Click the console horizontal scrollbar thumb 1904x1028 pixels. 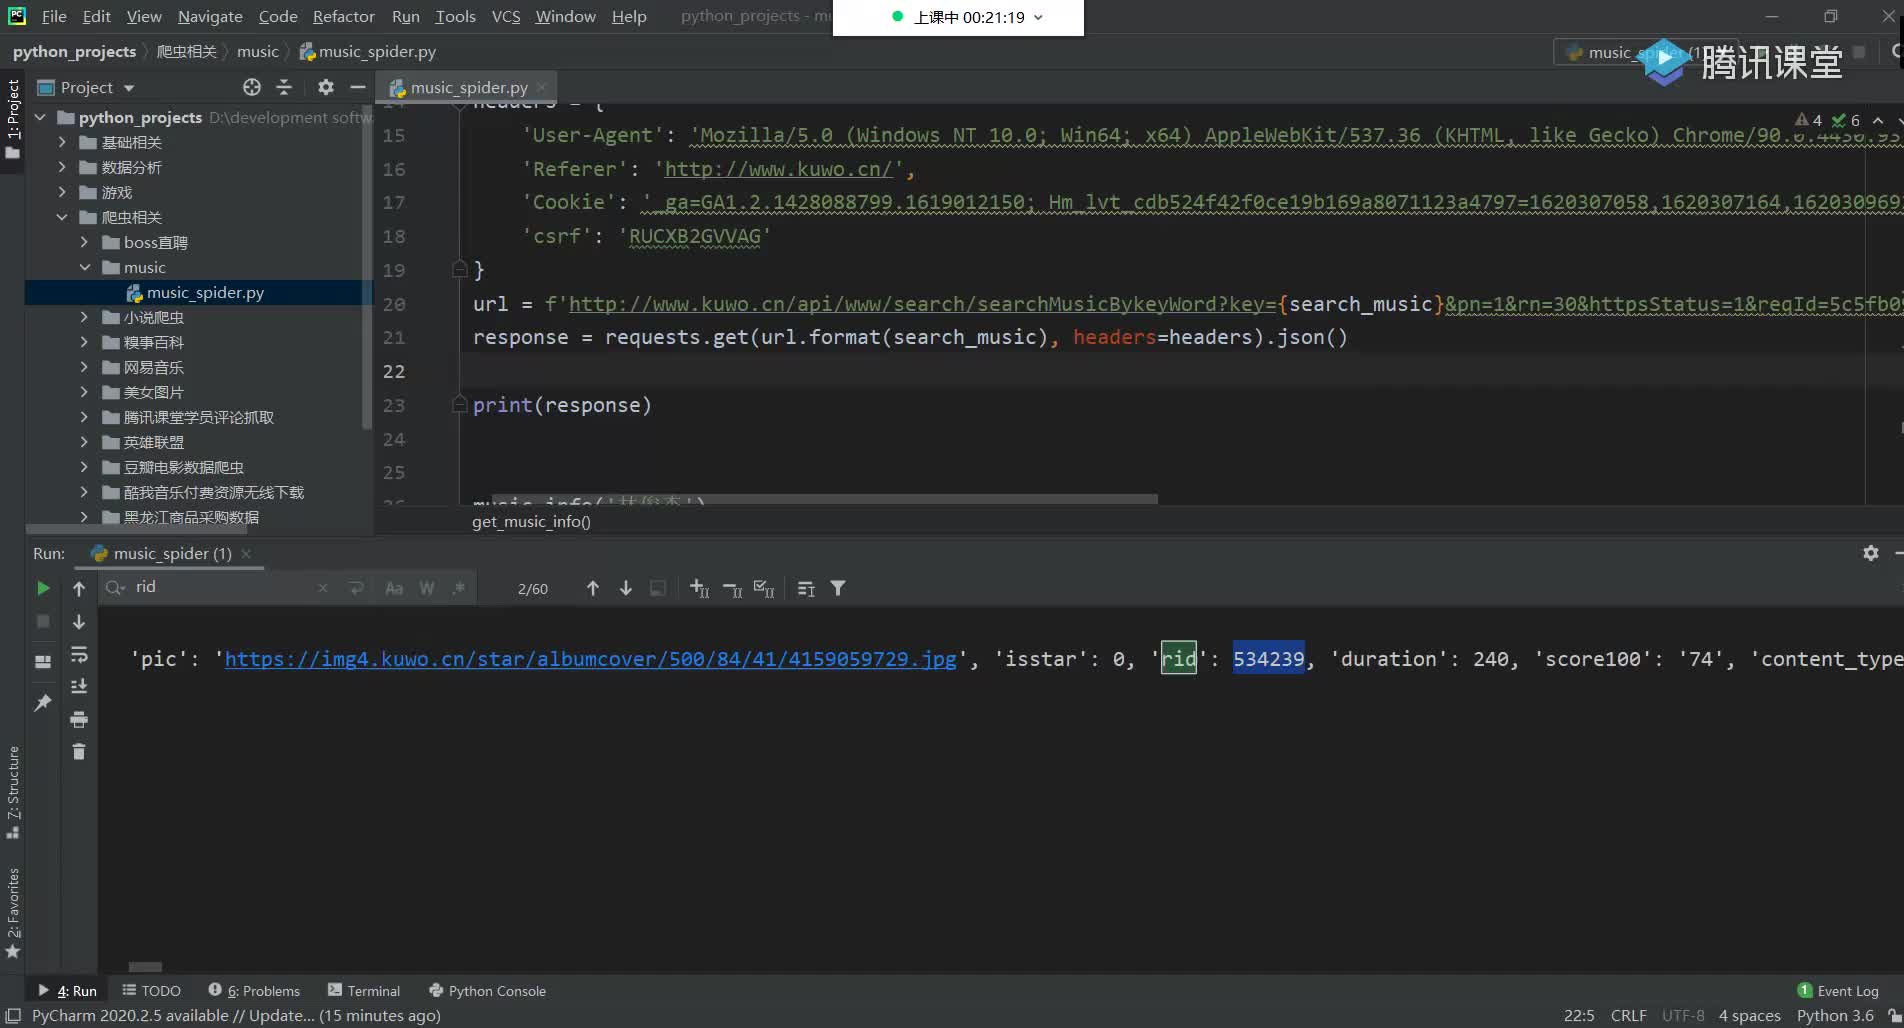point(145,967)
